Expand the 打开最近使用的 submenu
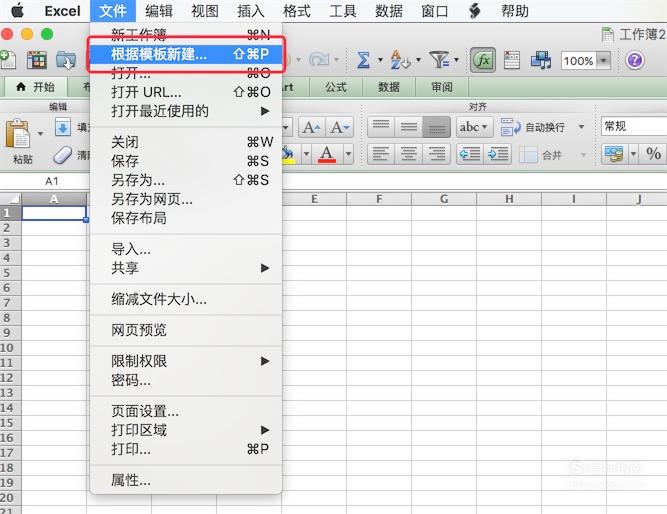 point(186,111)
